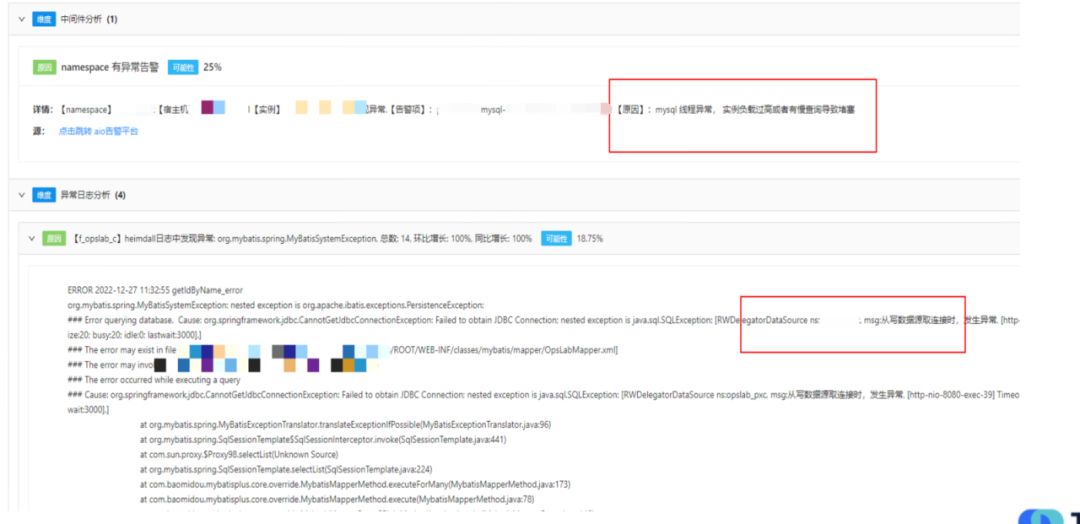Collapse the 中间件分析 section chevron
The image size is (1080, 524).
[21, 19]
